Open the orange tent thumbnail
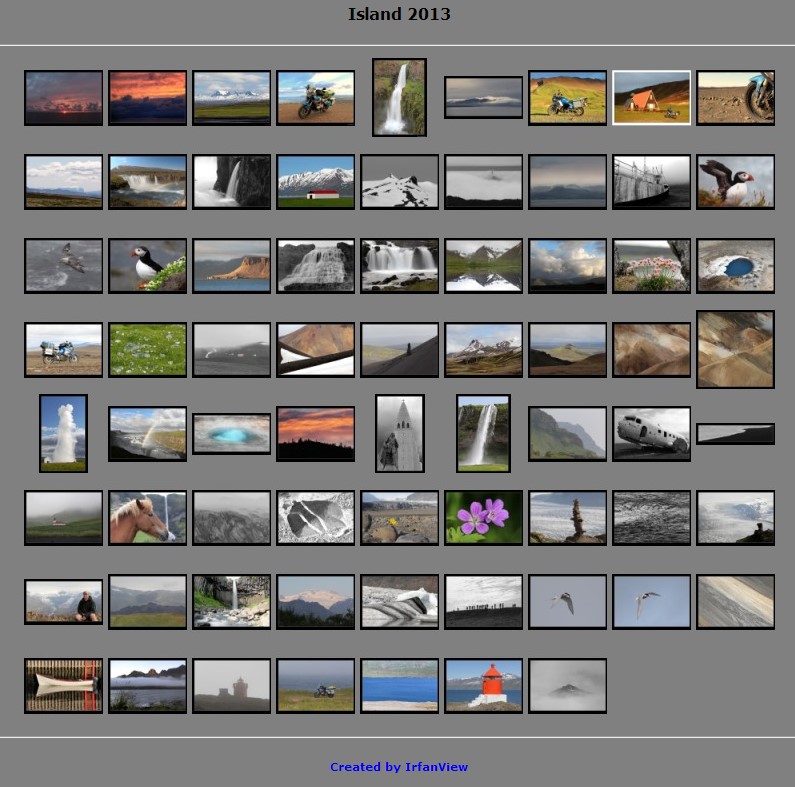Viewport: 795px width, 787px height. click(x=651, y=97)
